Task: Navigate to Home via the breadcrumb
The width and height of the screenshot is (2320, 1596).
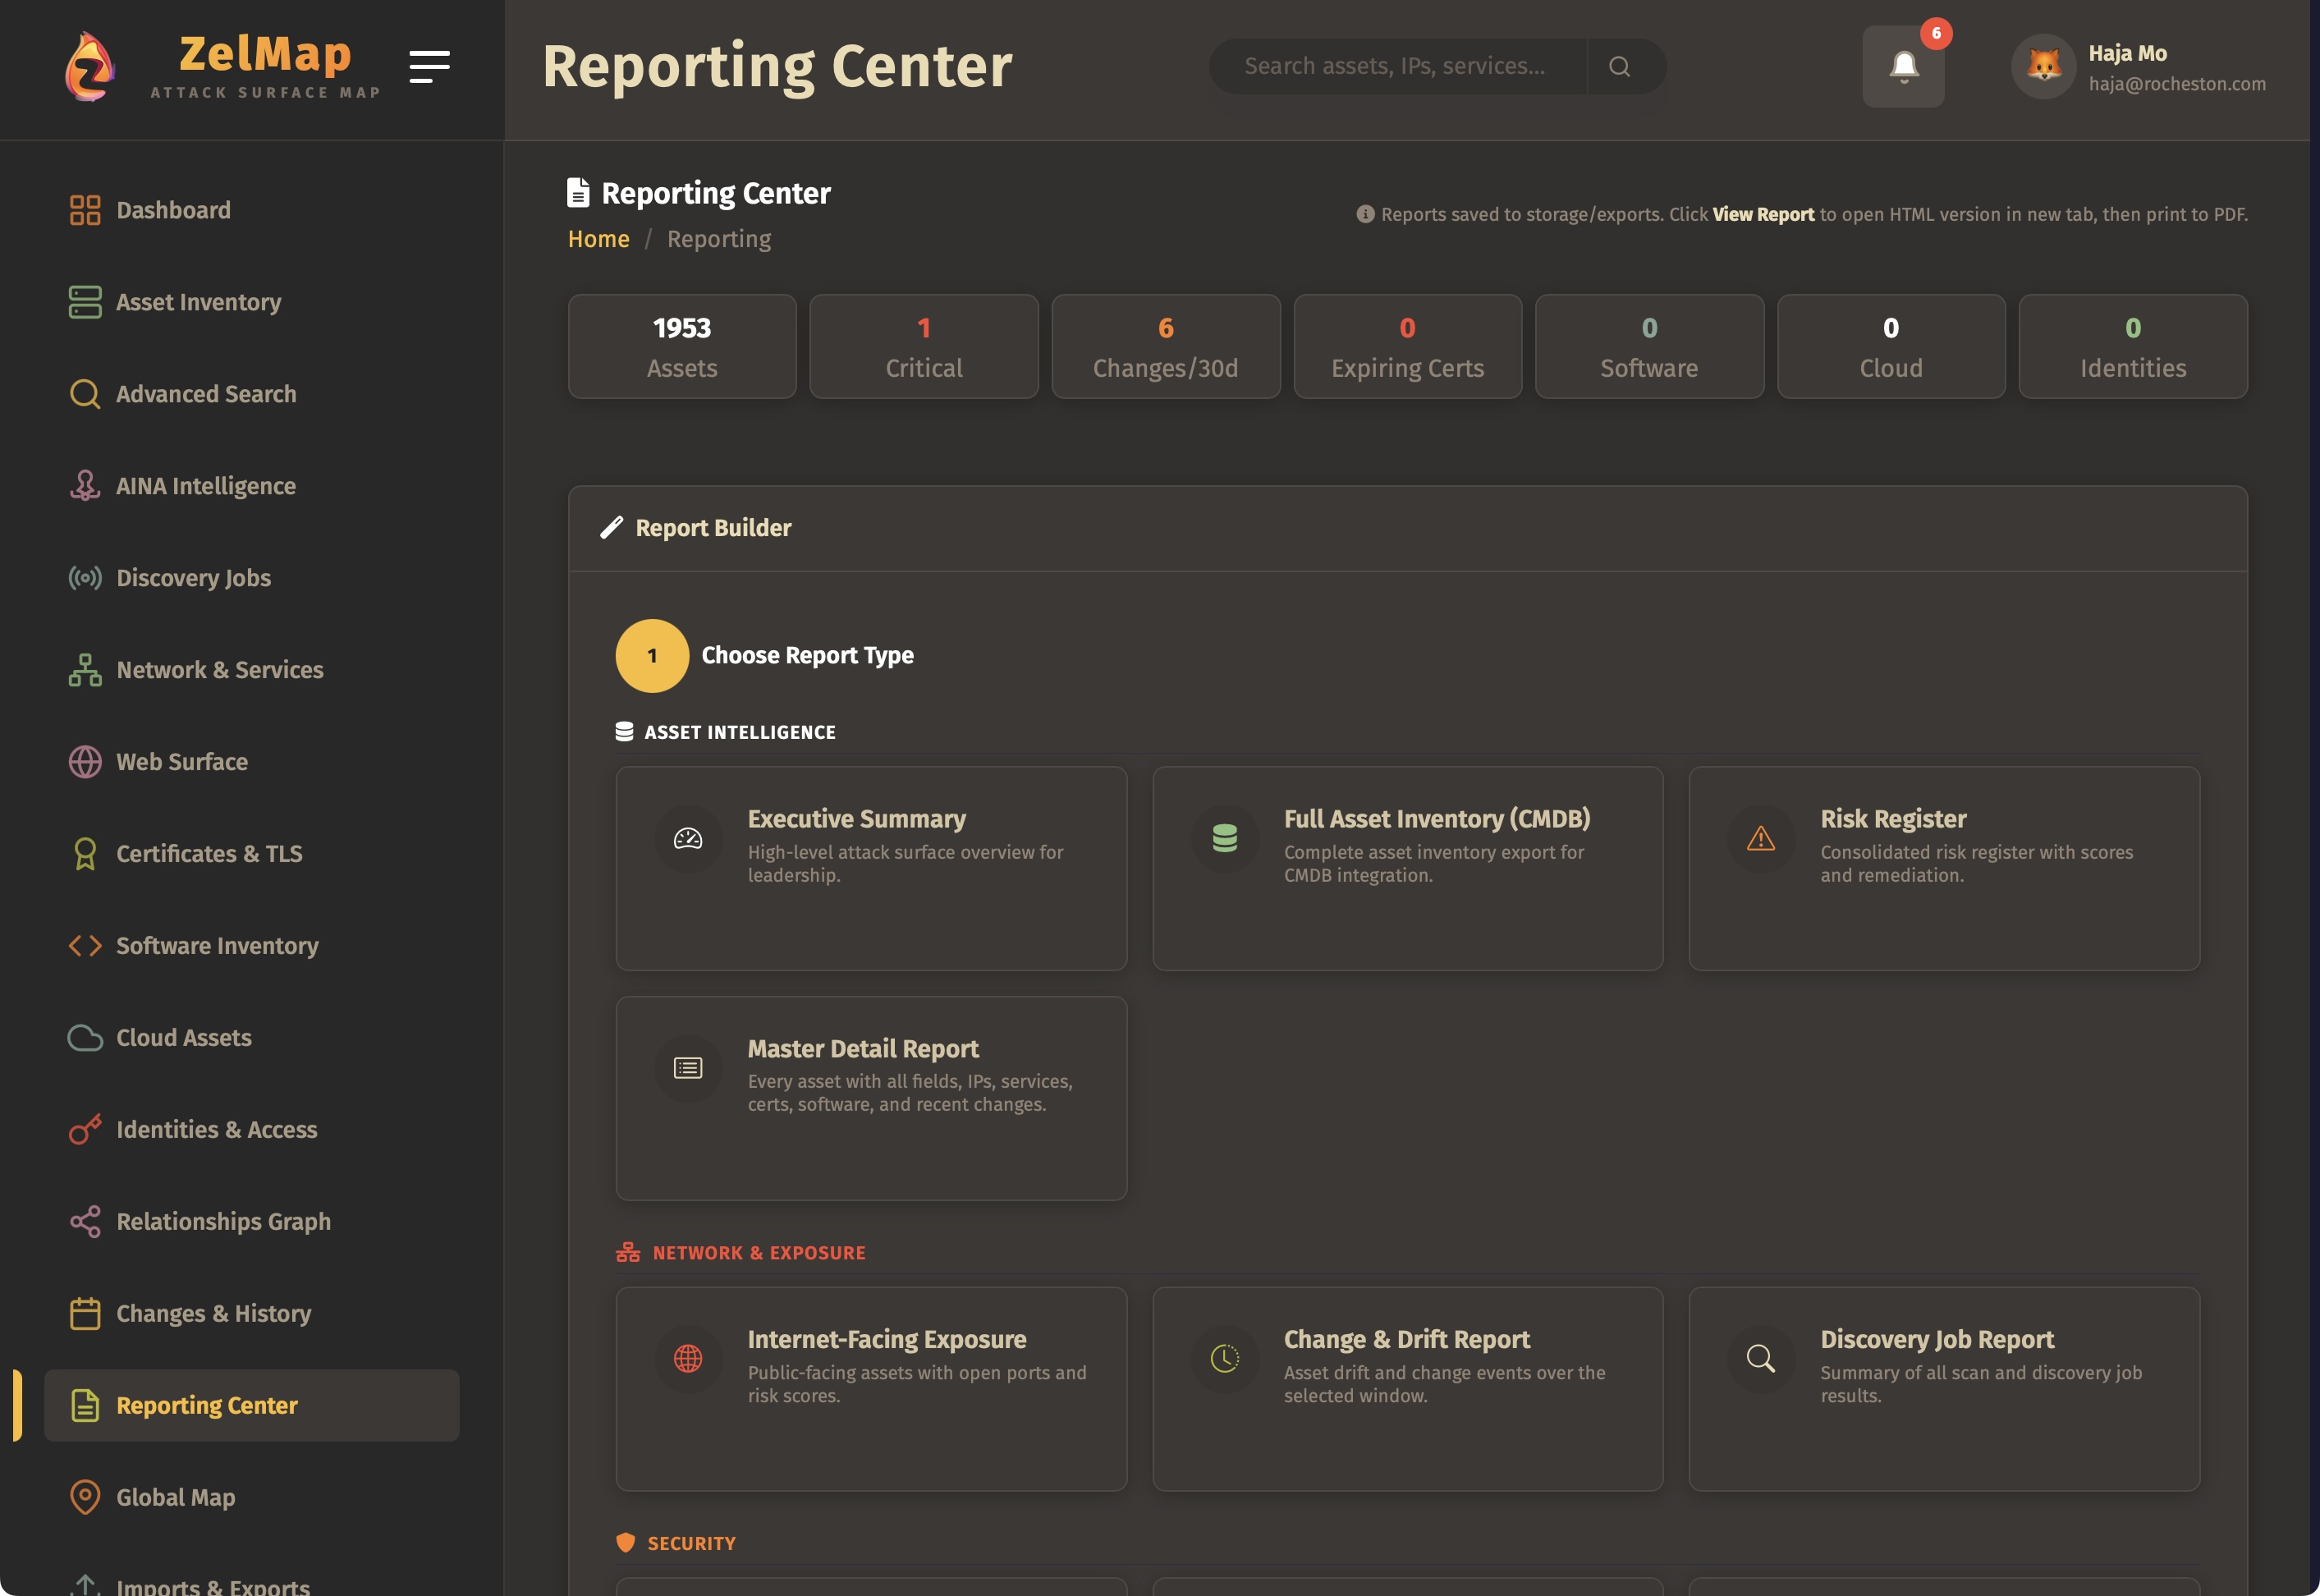Action: [x=598, y=239]
